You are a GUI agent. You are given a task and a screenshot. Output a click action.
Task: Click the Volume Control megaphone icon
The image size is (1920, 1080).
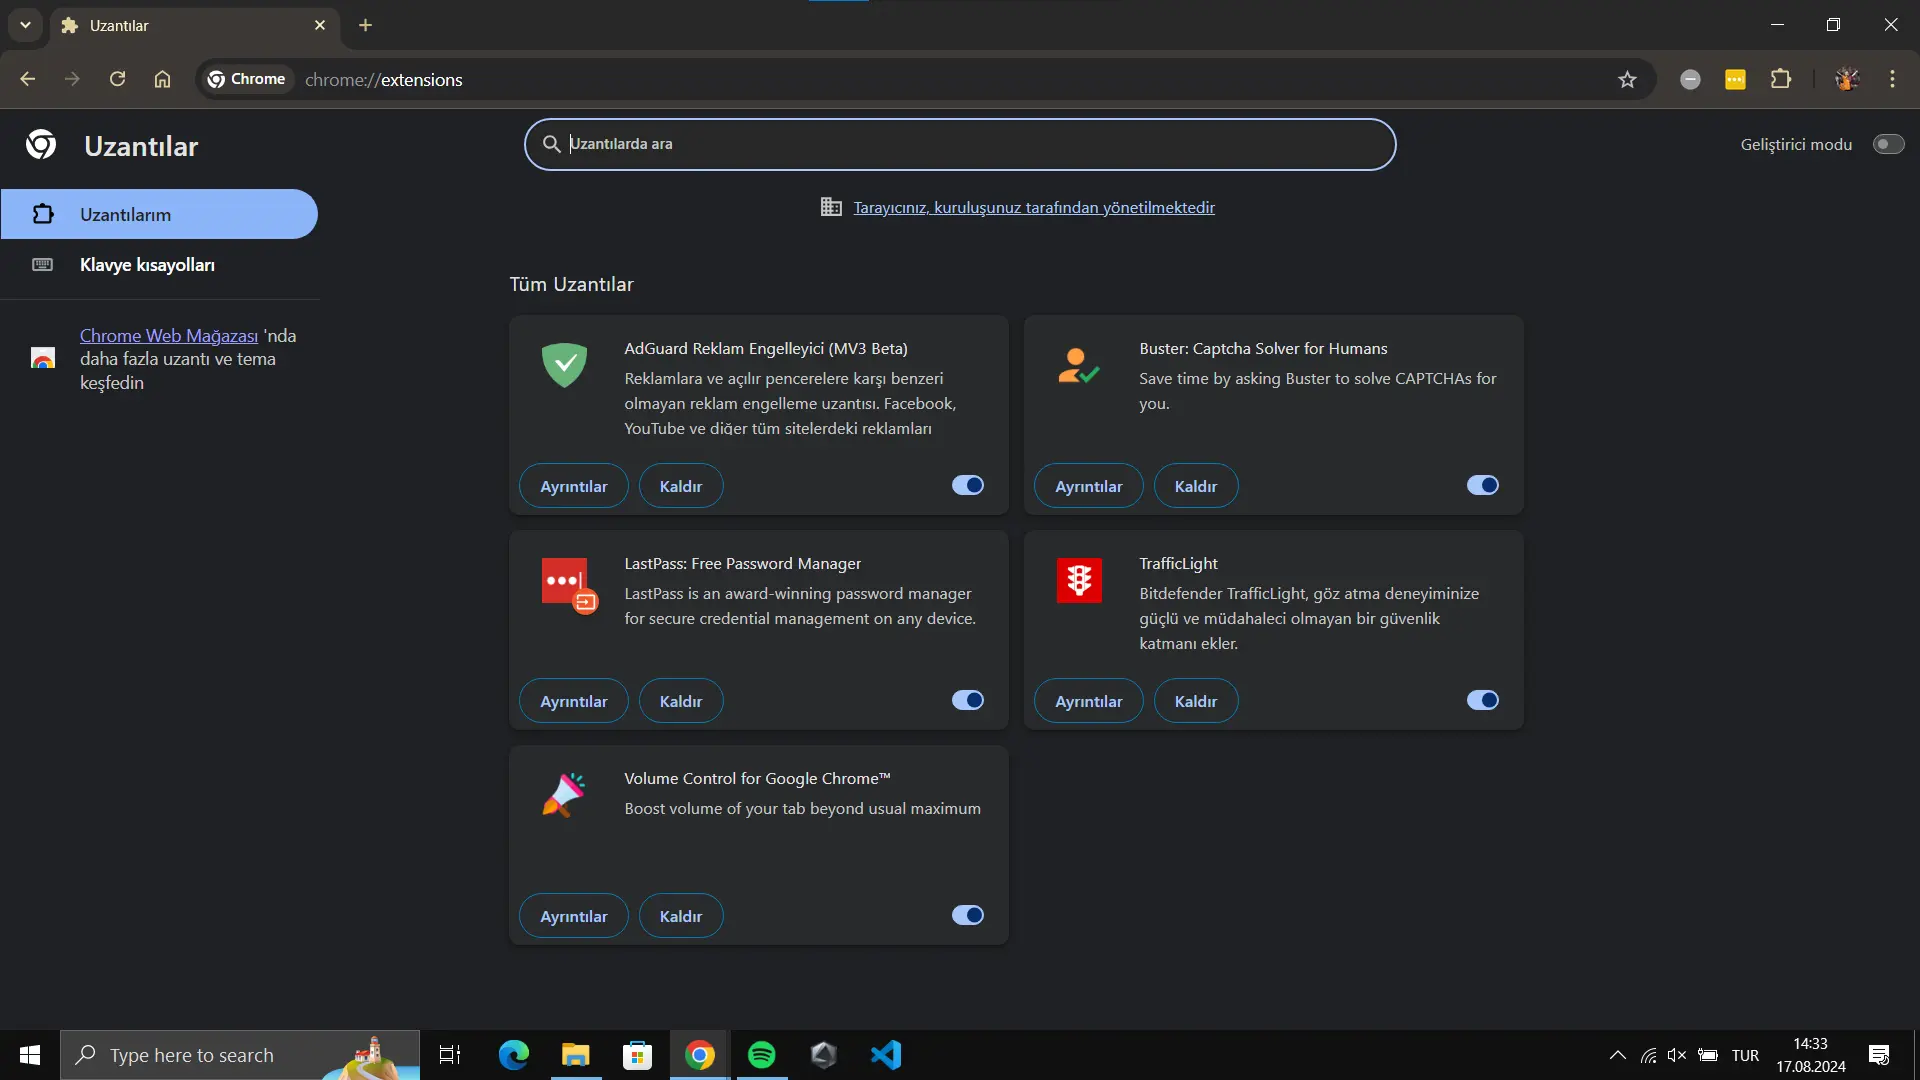coord(564,795)
